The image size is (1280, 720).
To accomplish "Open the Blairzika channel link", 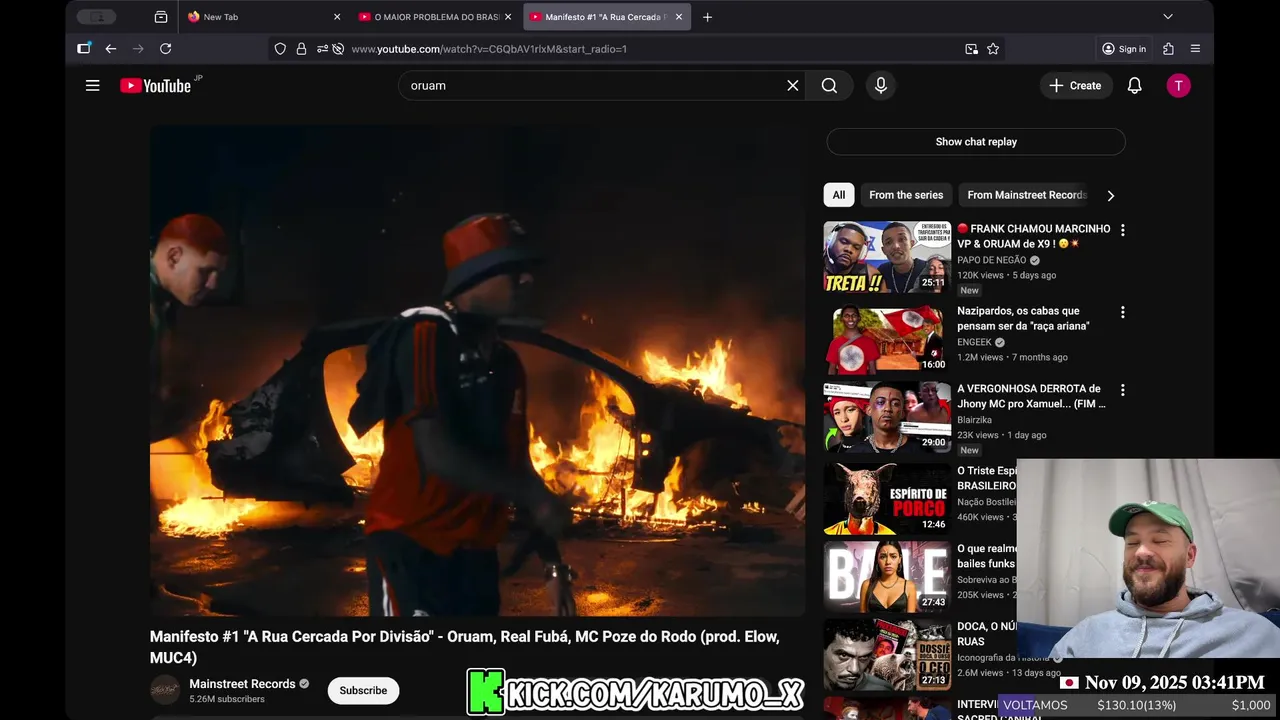I will click(974, 420).
